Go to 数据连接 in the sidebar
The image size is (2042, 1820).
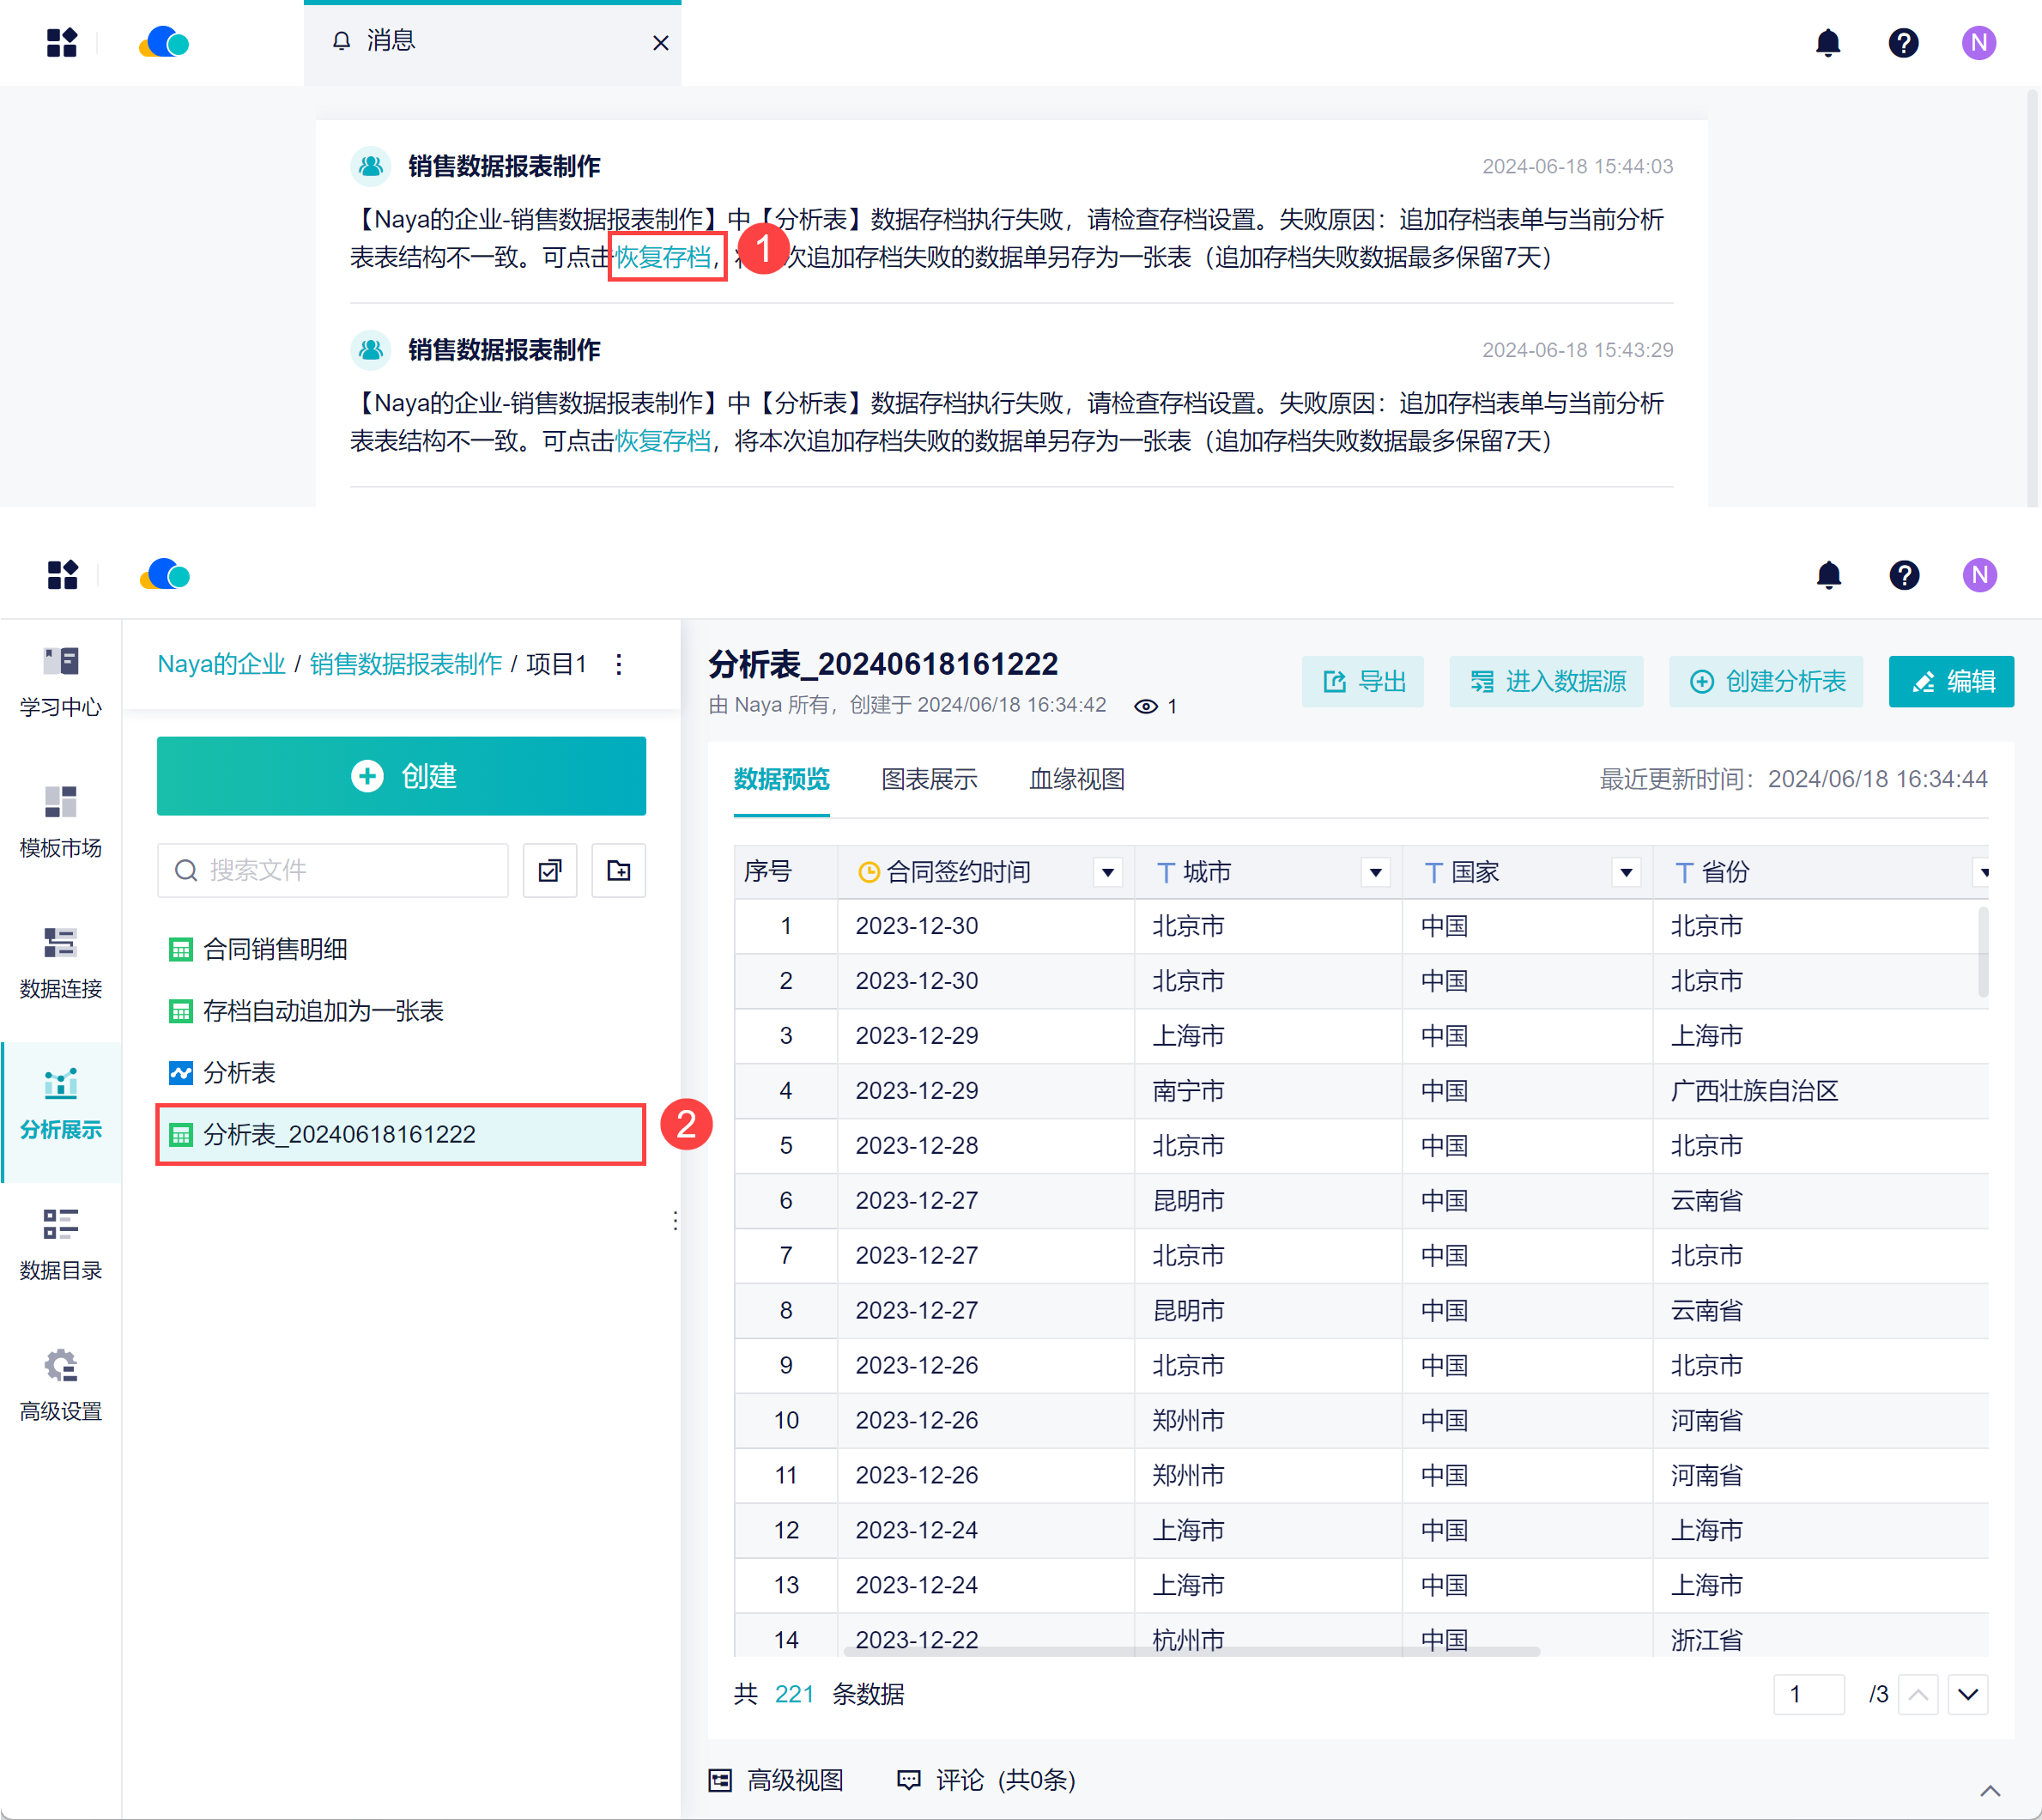60,963
